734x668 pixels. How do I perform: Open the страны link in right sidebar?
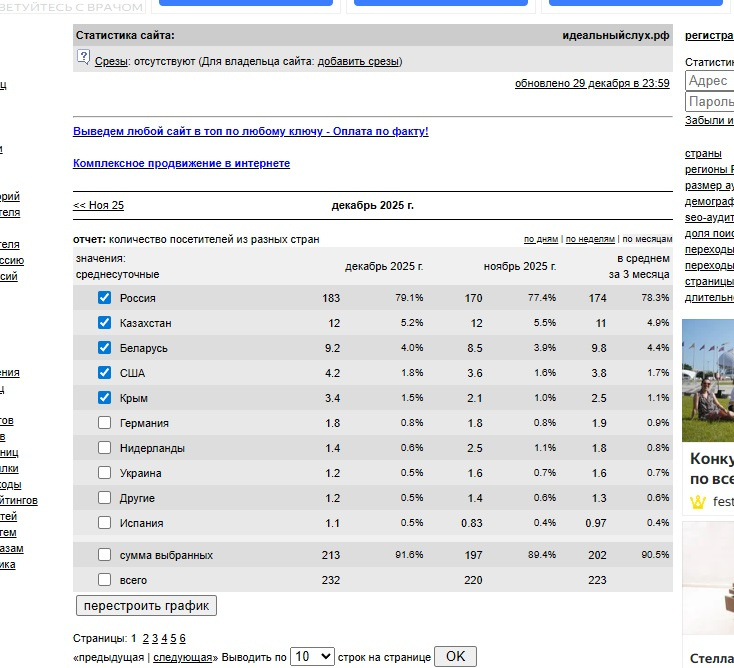point(703,153)
